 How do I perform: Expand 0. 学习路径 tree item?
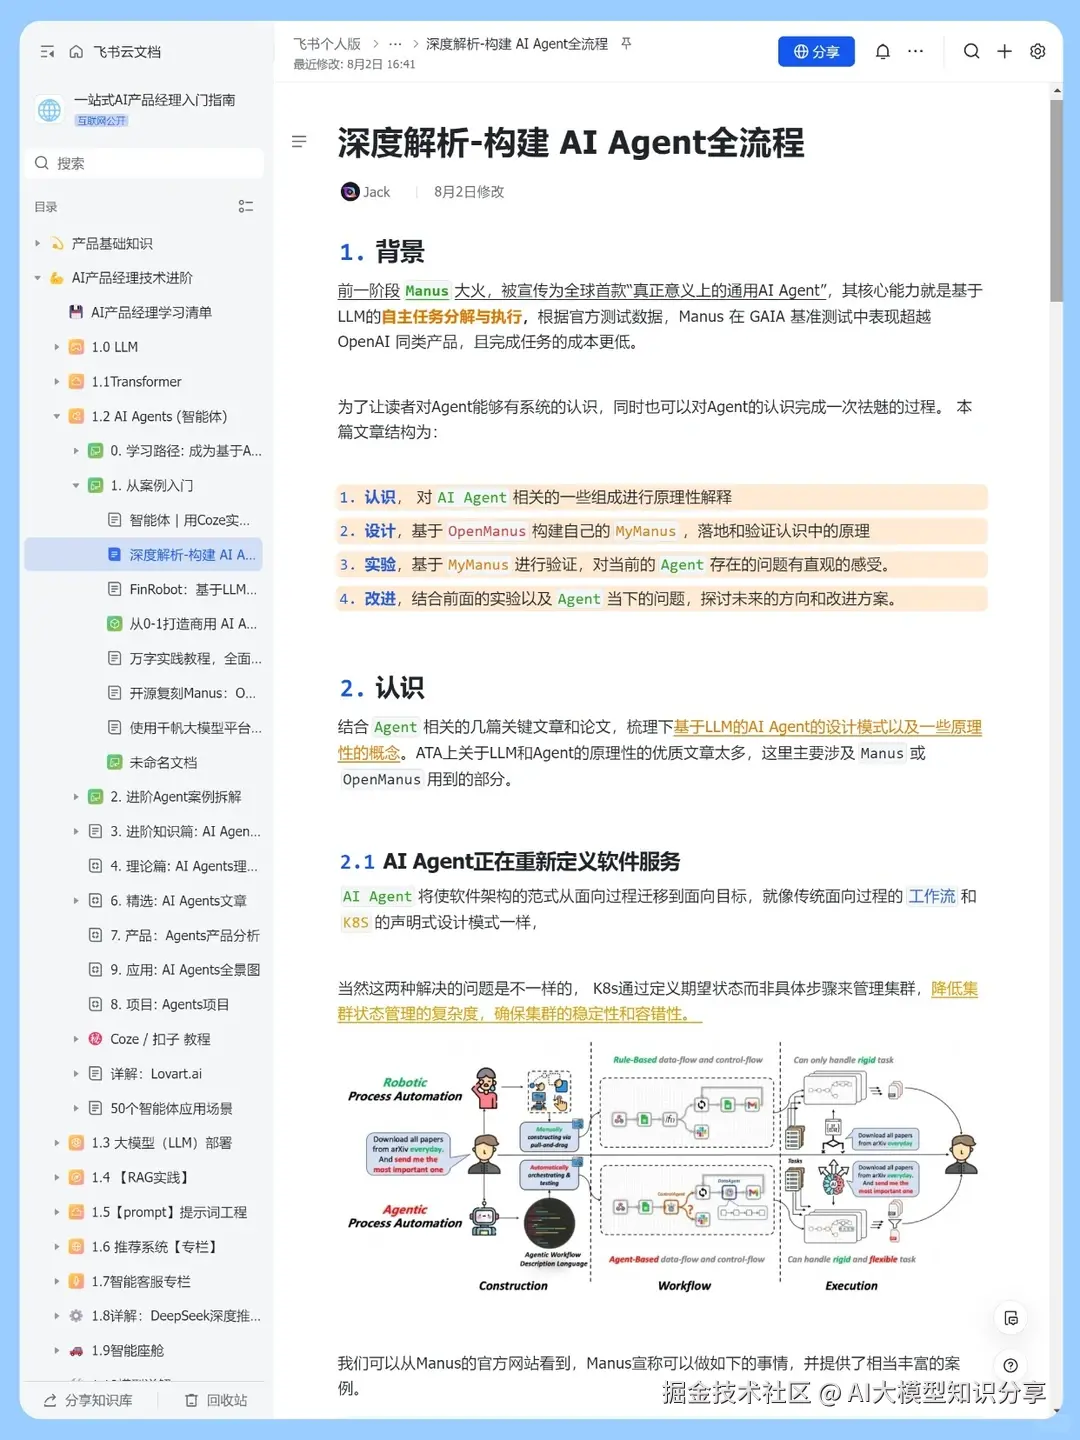point(76,451)
